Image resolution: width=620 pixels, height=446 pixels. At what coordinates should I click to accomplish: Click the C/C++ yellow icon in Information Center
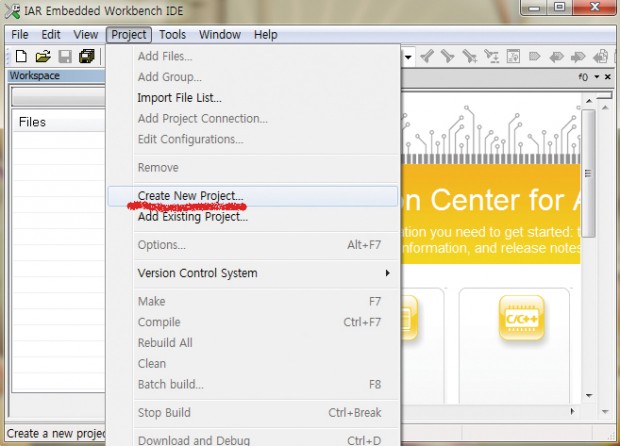point(522,318)
